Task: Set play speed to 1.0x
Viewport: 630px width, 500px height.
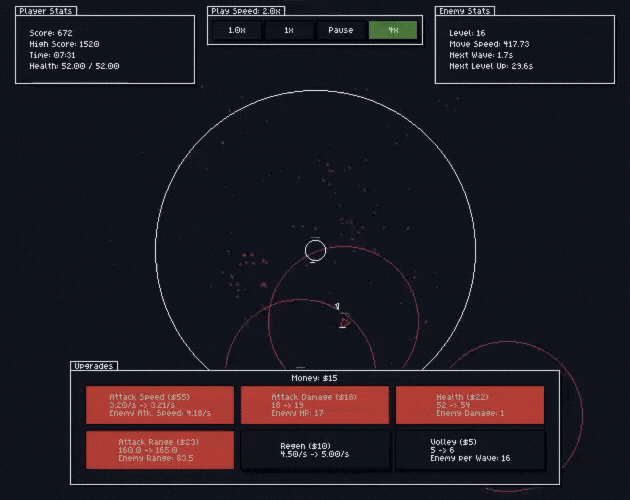Action: tap(237, 30)
